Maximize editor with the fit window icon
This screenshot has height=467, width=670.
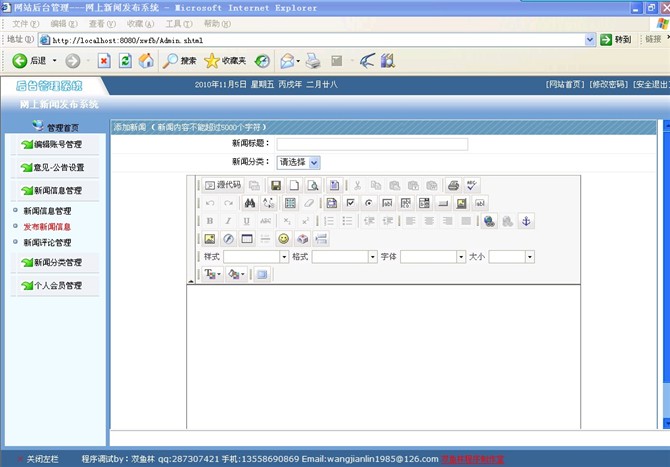click(262, 274)
